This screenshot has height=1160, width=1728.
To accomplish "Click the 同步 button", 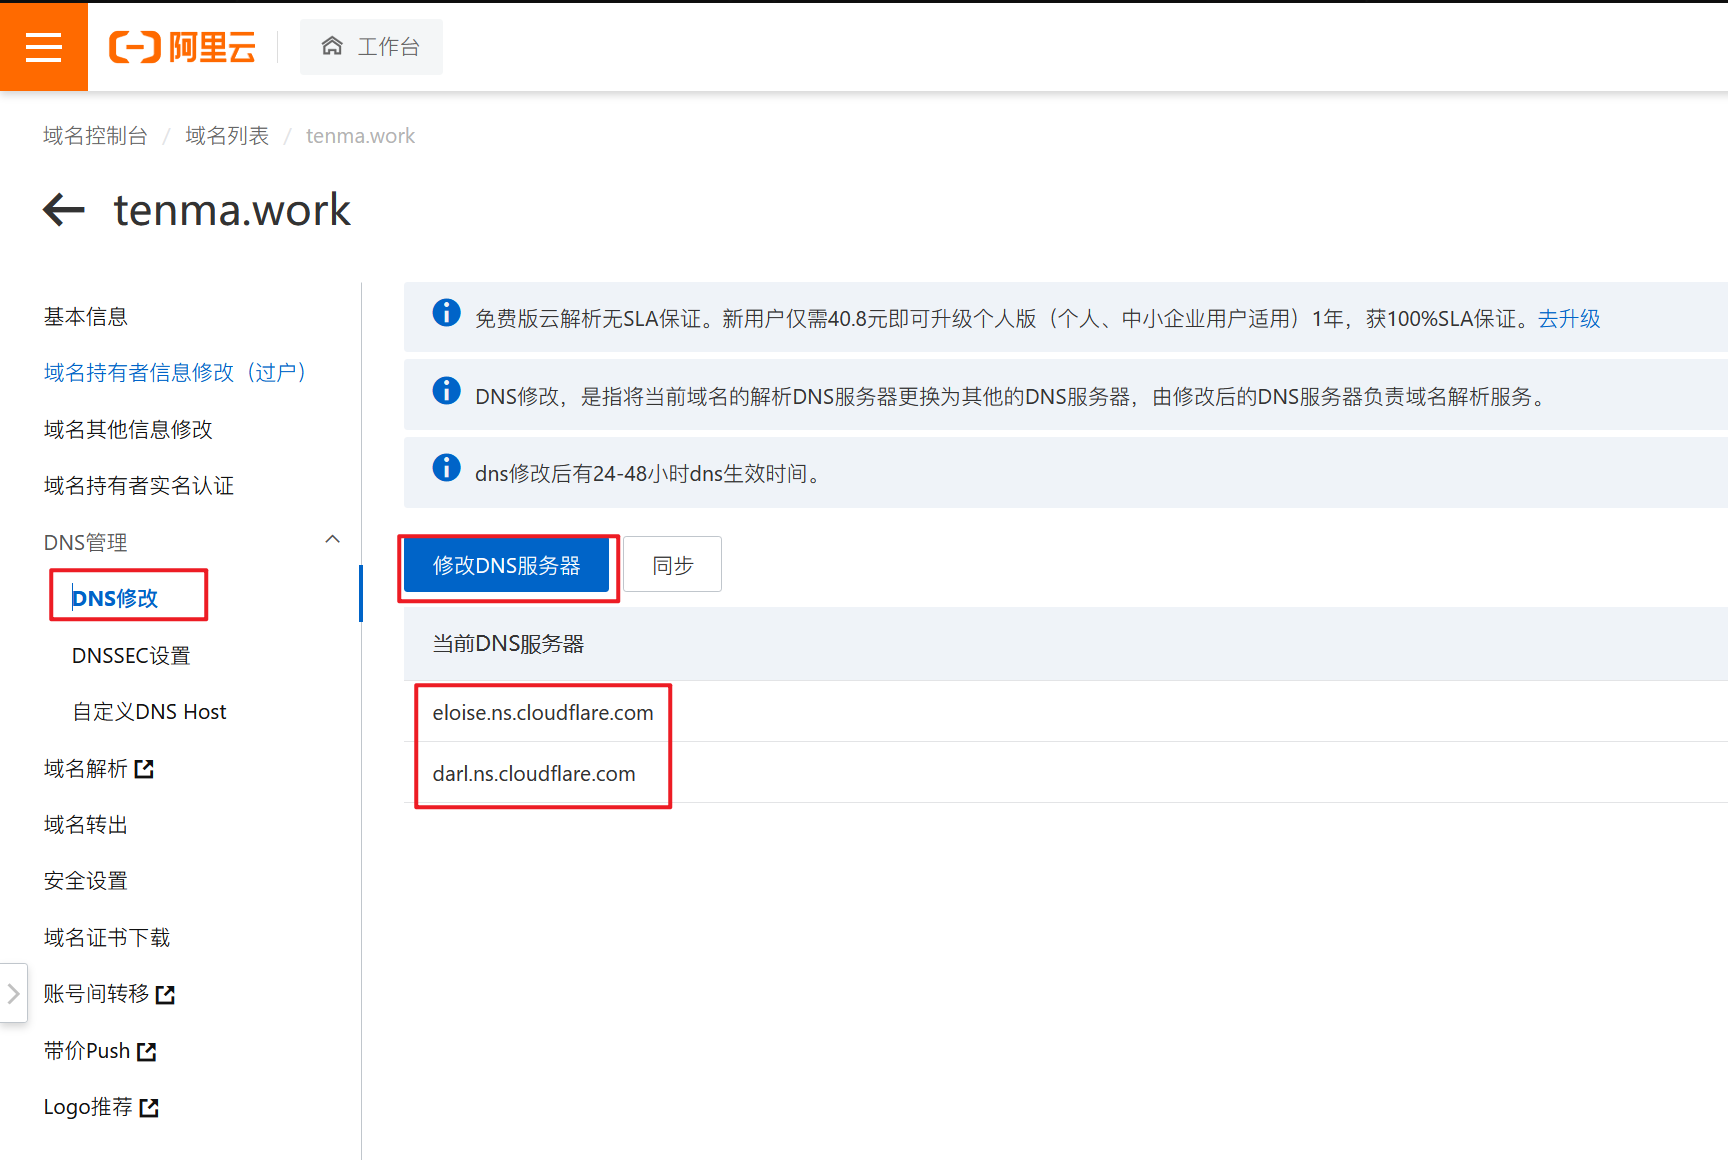I will (672, 565).
